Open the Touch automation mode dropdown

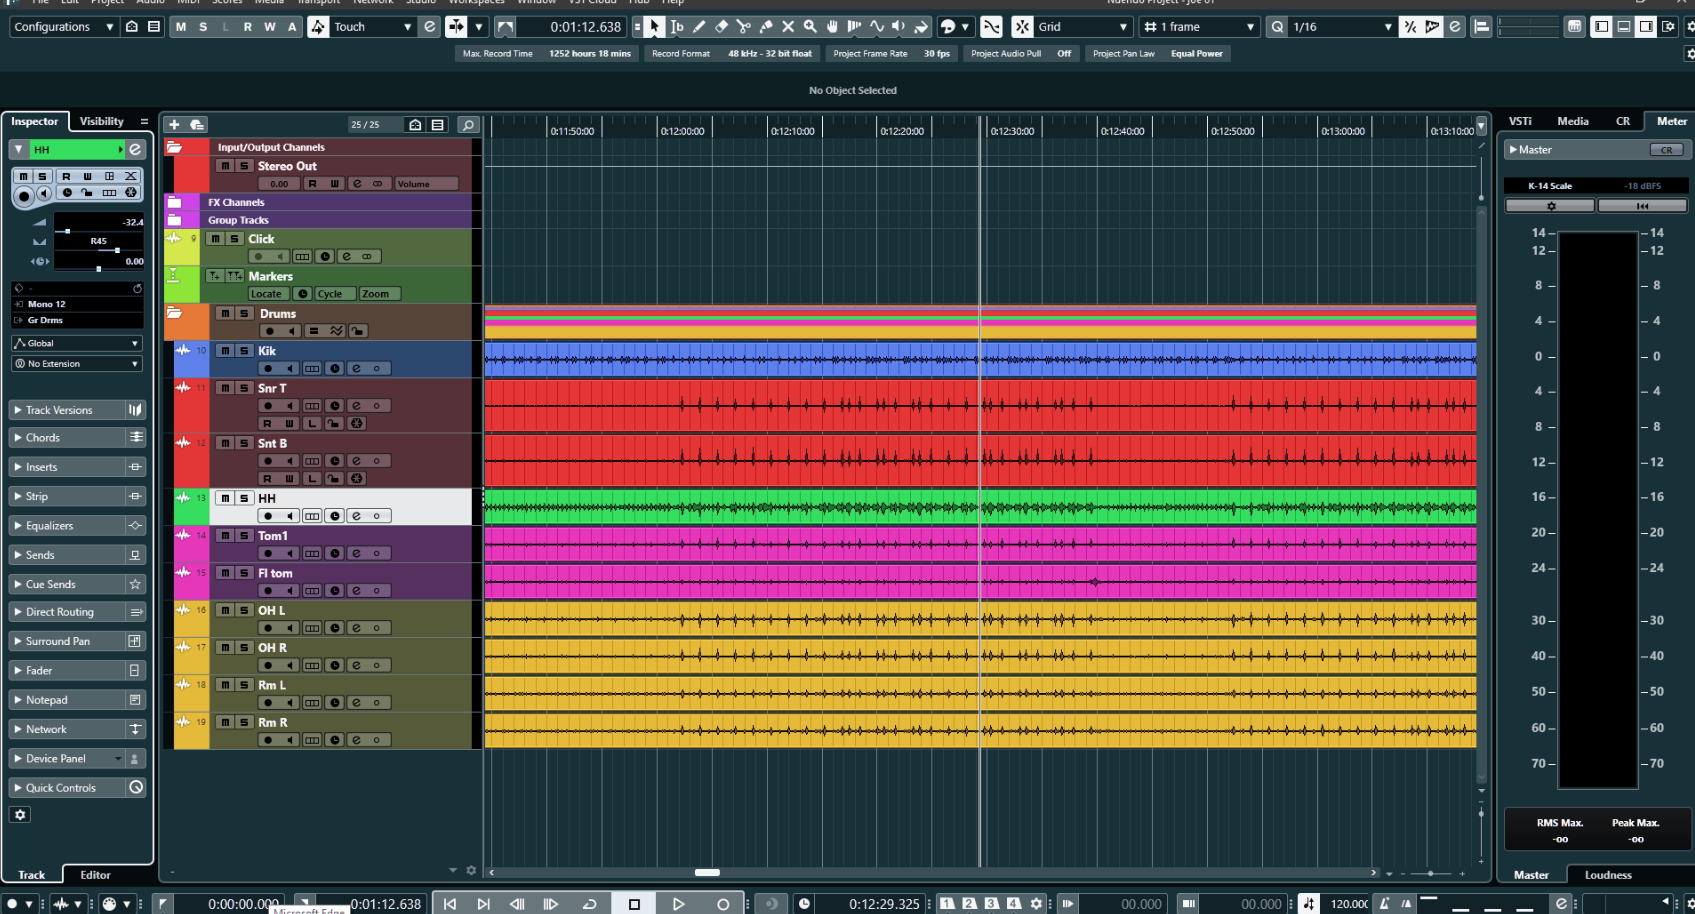[x=372, y=27]
